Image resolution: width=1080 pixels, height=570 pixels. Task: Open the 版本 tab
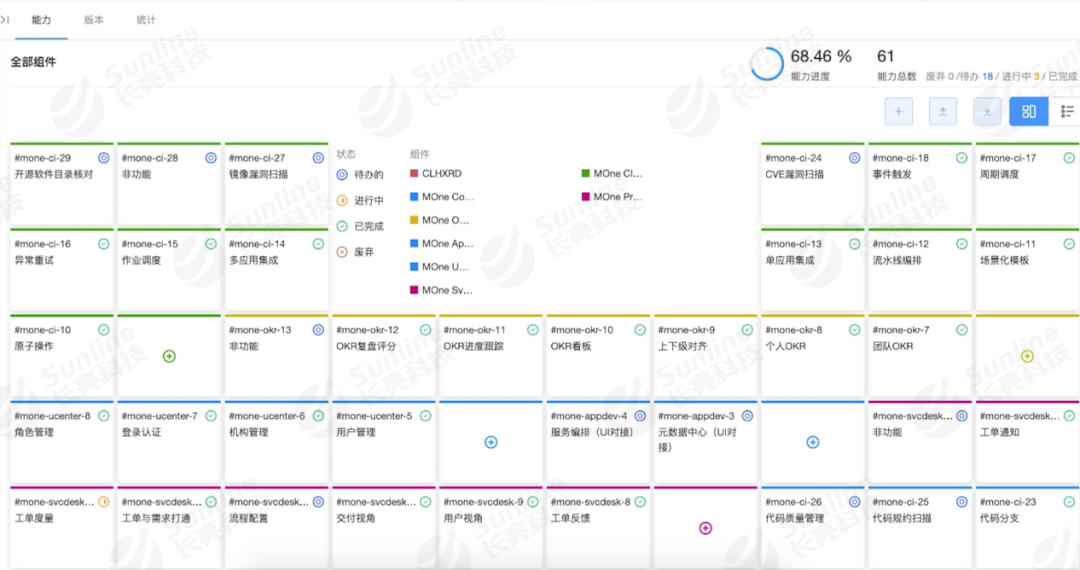point(94,20)
